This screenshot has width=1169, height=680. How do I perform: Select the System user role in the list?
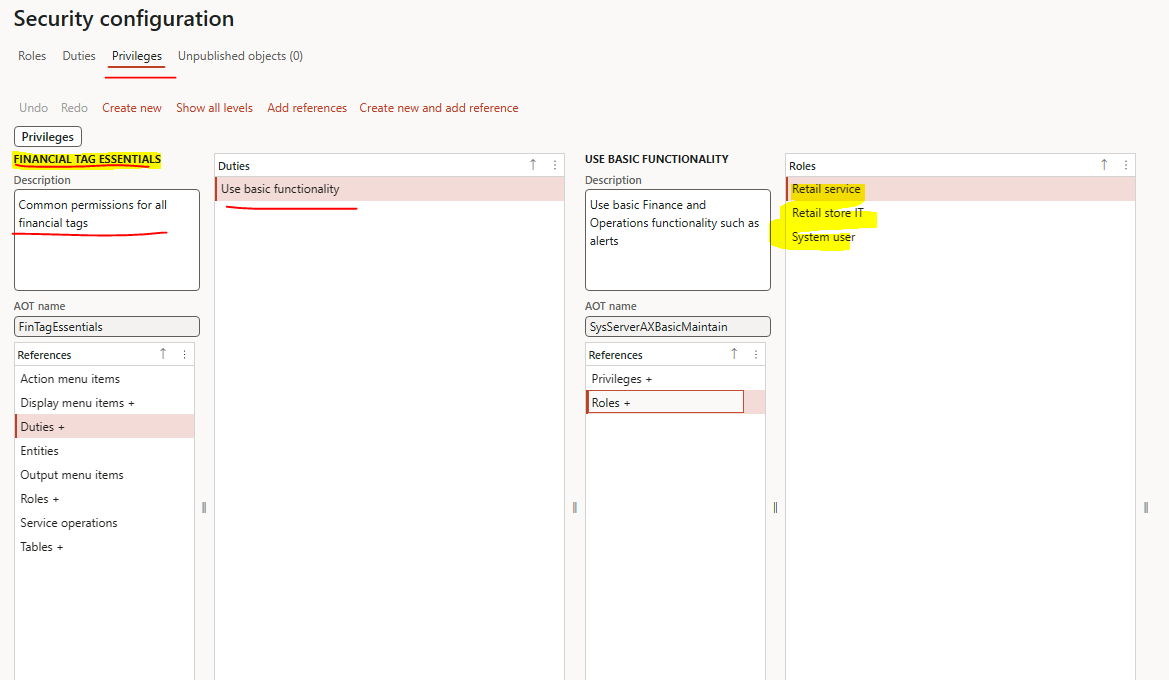[823, 237]
